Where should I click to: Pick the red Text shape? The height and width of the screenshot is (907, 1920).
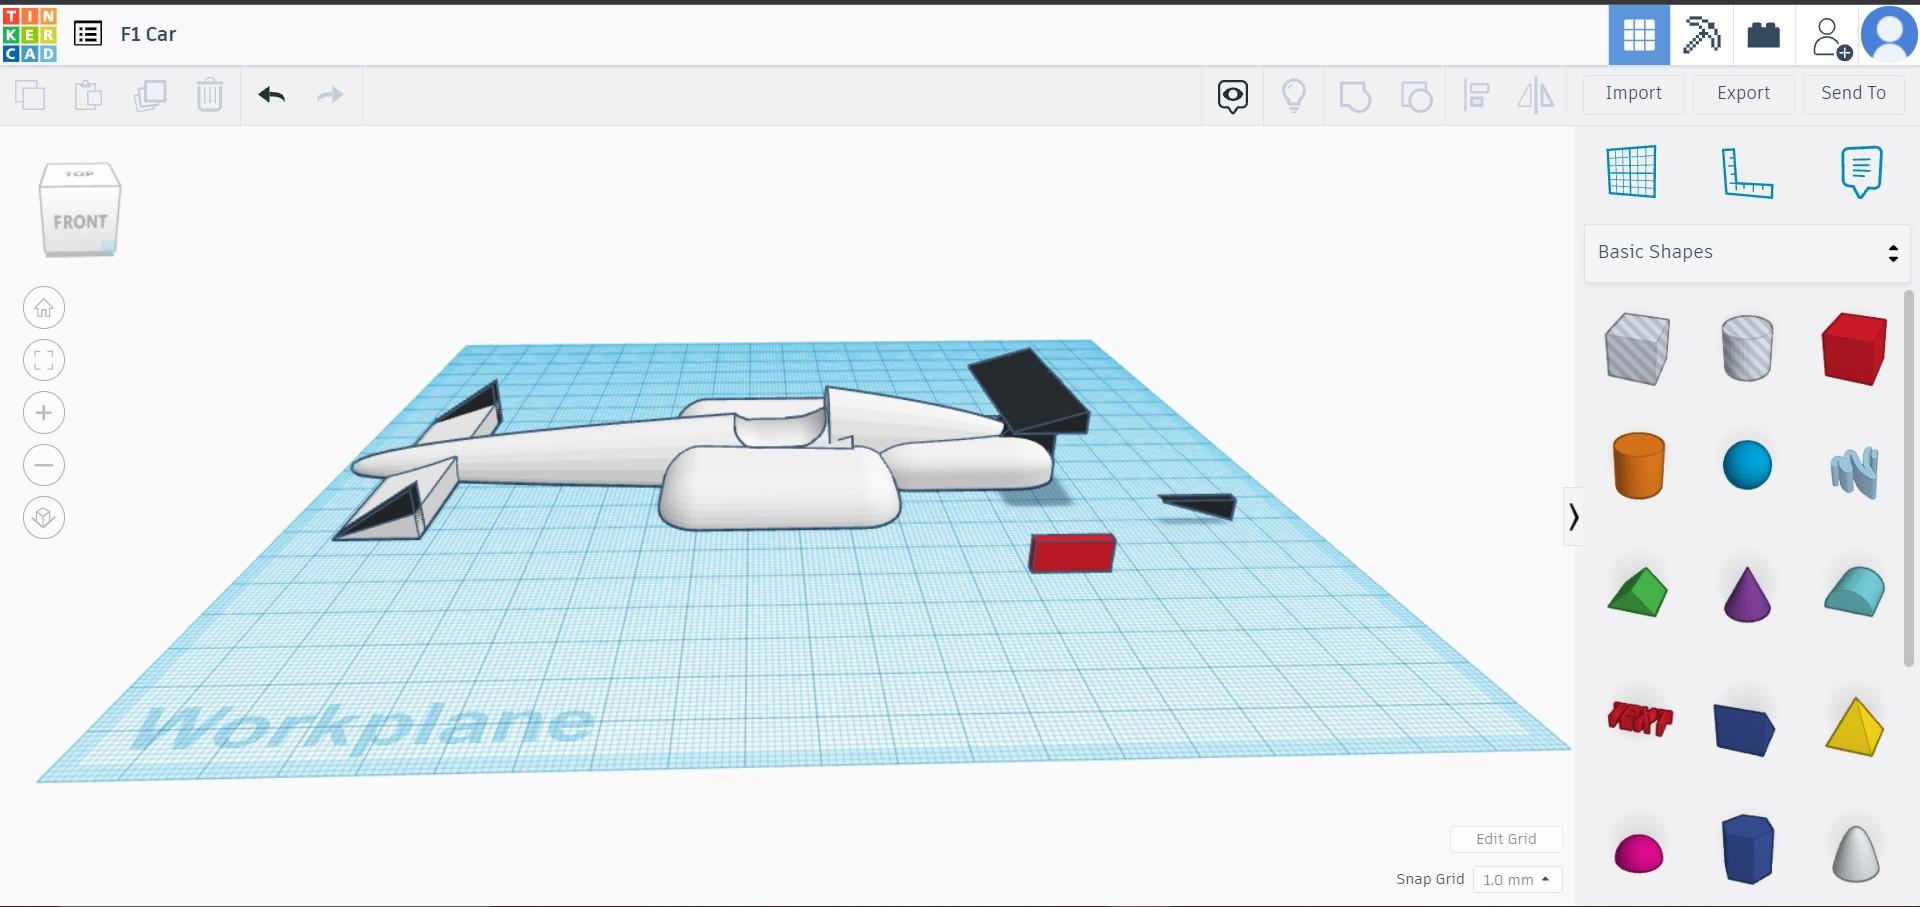[1640, 719]
